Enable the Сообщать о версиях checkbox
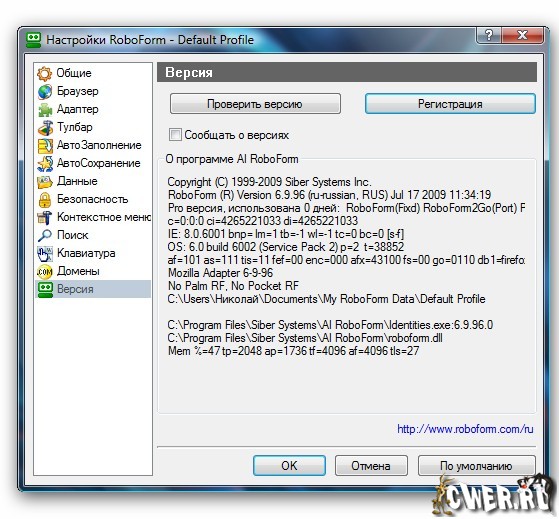This screenshot has width=559, height=519. [175, 135]
